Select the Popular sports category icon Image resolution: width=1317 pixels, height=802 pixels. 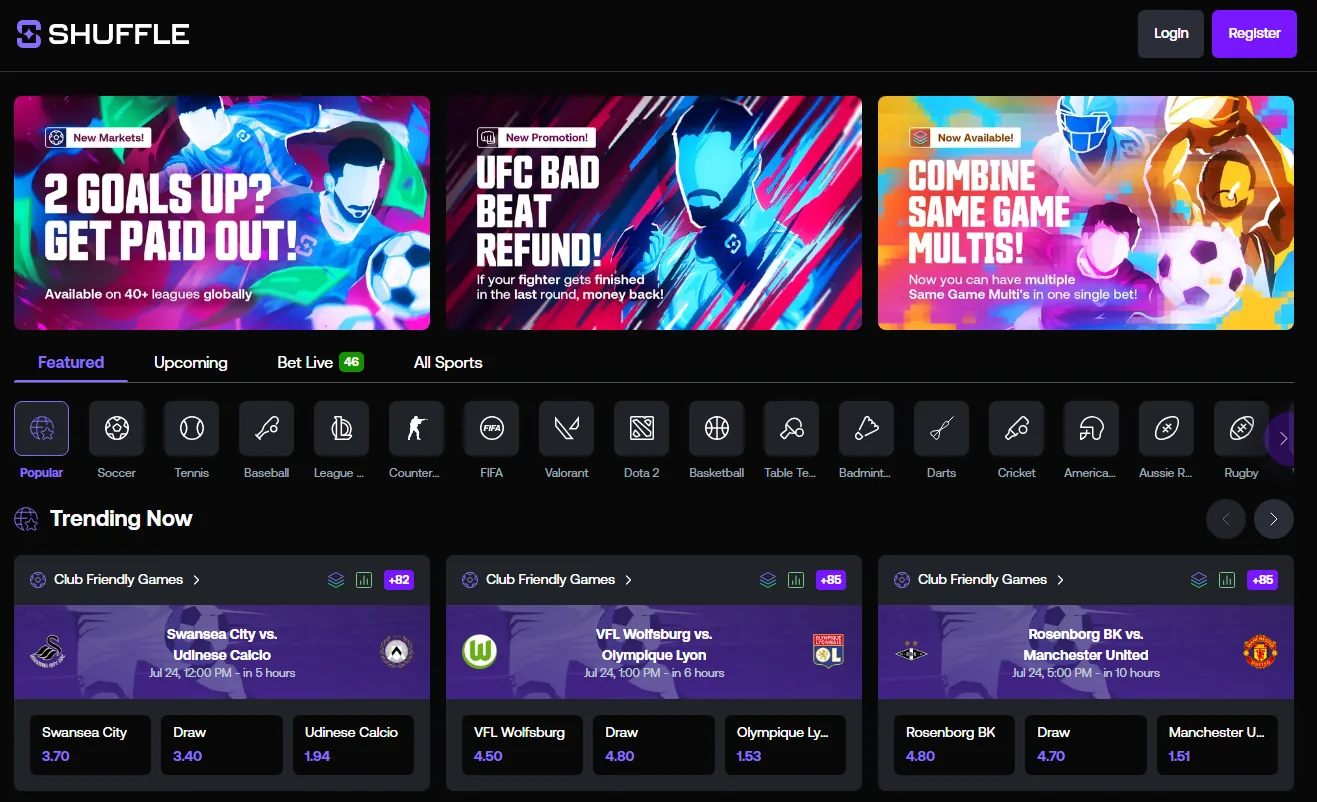tap(42, 429)
